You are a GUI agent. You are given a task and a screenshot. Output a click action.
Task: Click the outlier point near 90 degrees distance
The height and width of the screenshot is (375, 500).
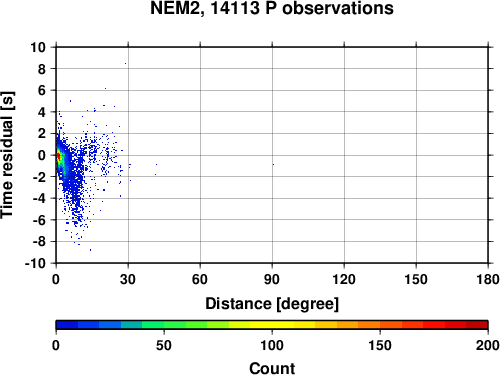click(x=273, y=164)
